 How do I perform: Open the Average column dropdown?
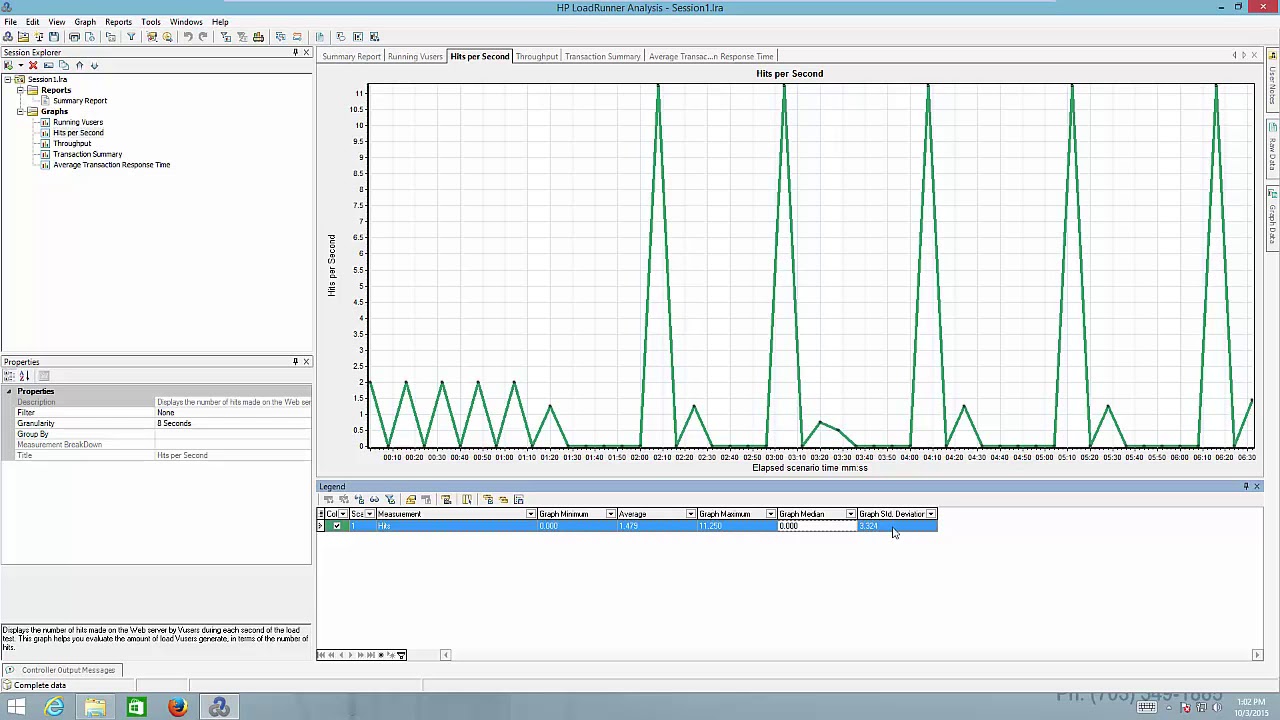[690, 514]
